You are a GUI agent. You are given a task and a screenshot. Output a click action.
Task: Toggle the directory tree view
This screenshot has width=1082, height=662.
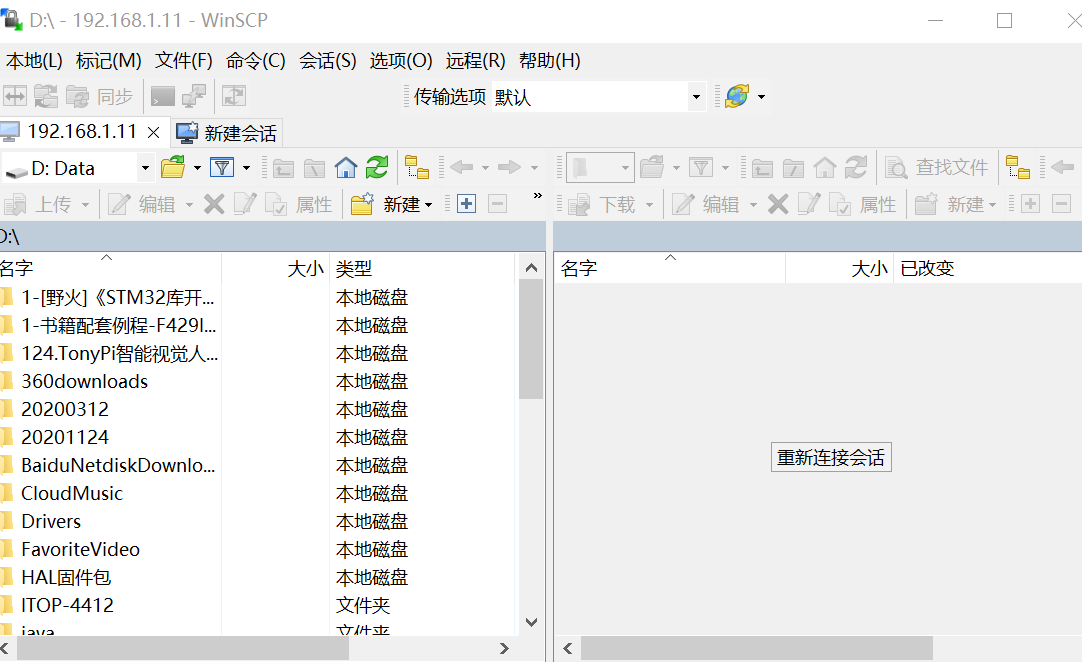click(x=418, y=169)
